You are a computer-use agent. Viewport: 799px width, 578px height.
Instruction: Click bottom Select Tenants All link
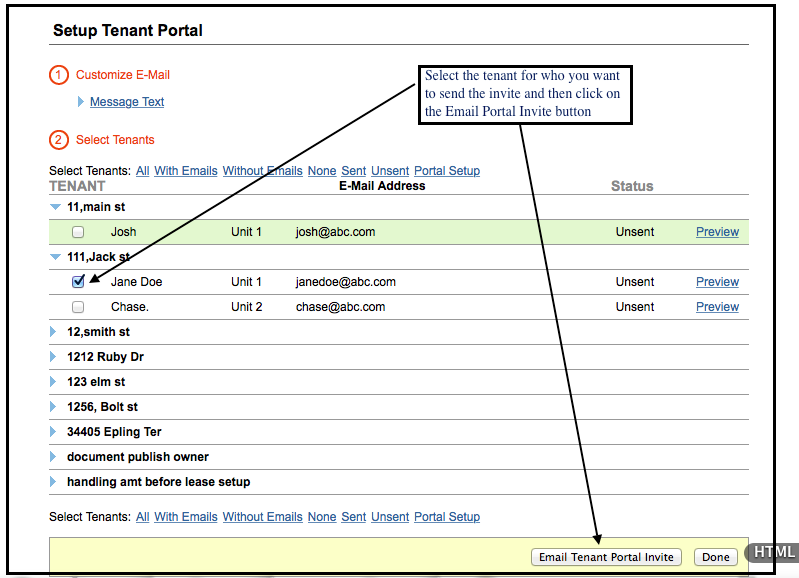[143, 517]
